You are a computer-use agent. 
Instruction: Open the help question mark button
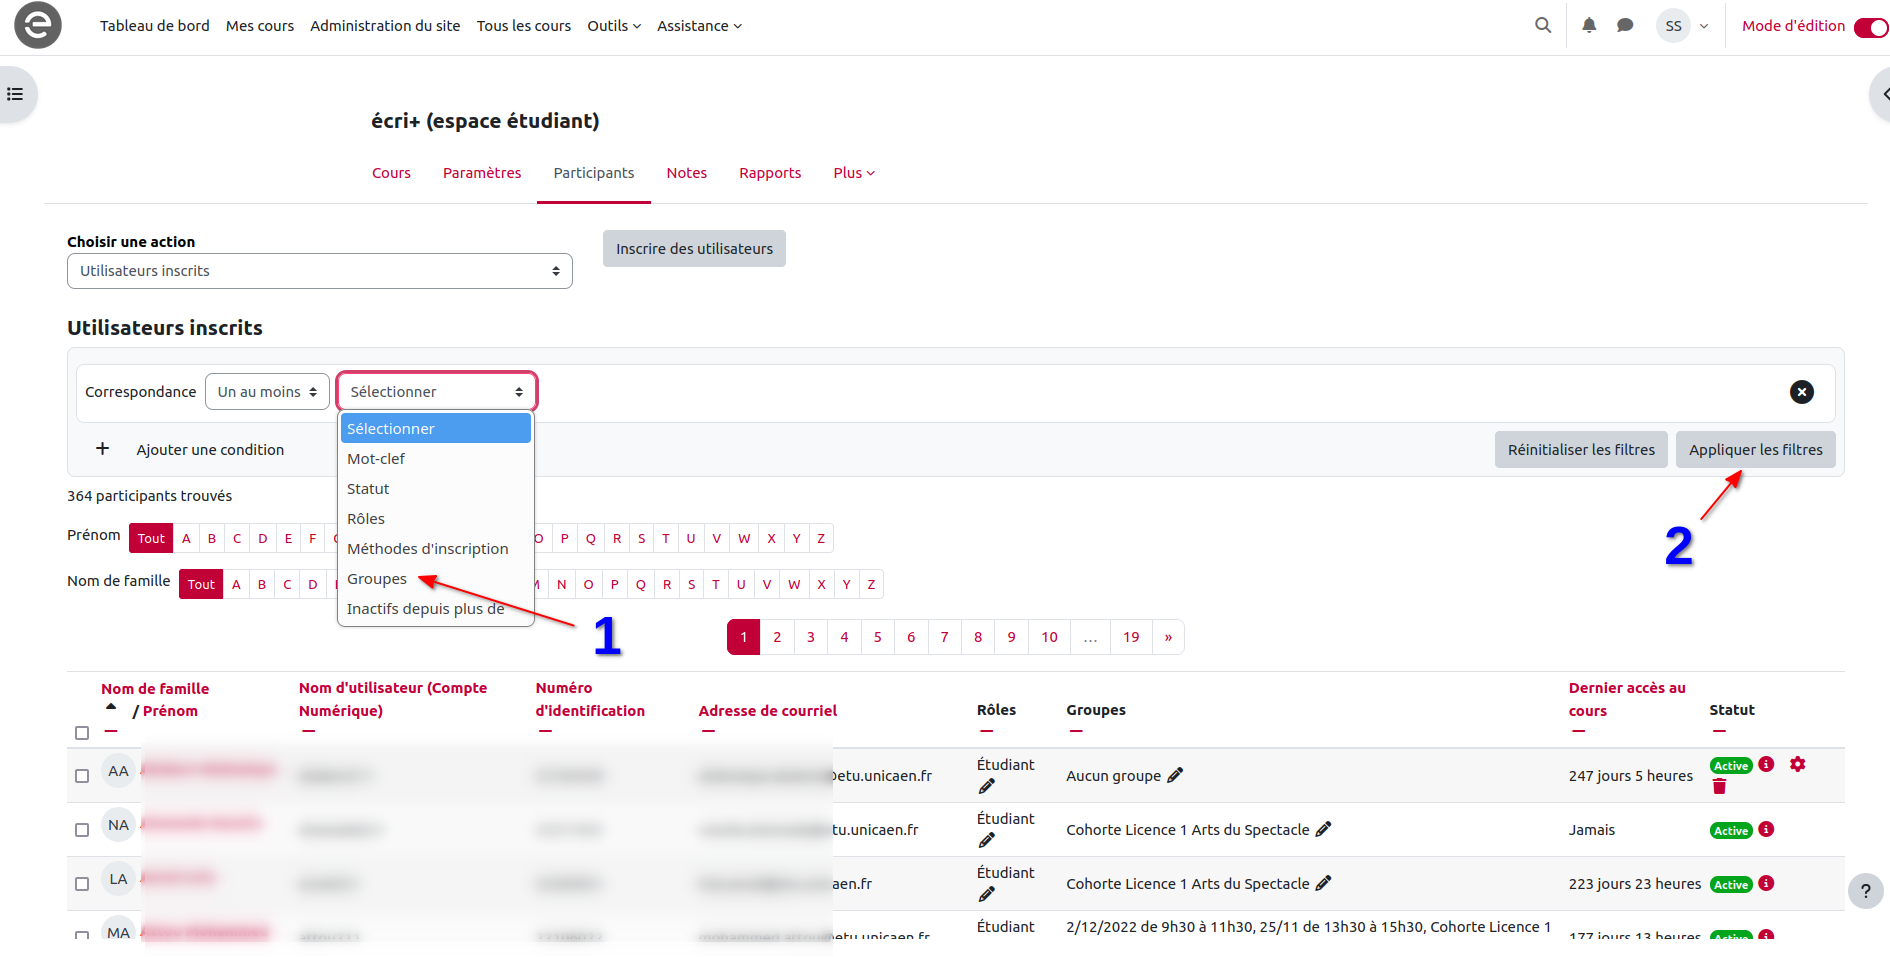(x=1865, y=891)
